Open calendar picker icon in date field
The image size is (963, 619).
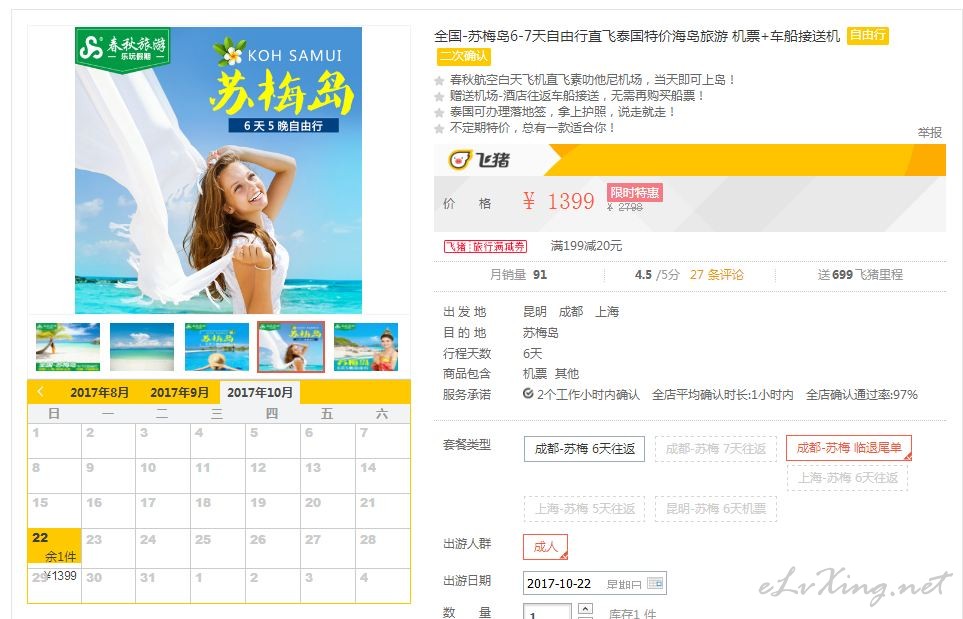click(x=655, y=583)
